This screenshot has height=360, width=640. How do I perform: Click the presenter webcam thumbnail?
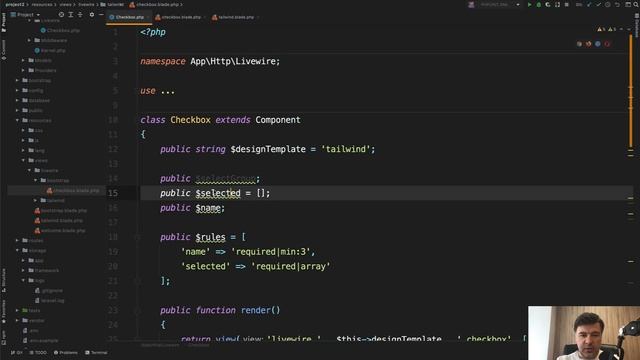point(584,333)
